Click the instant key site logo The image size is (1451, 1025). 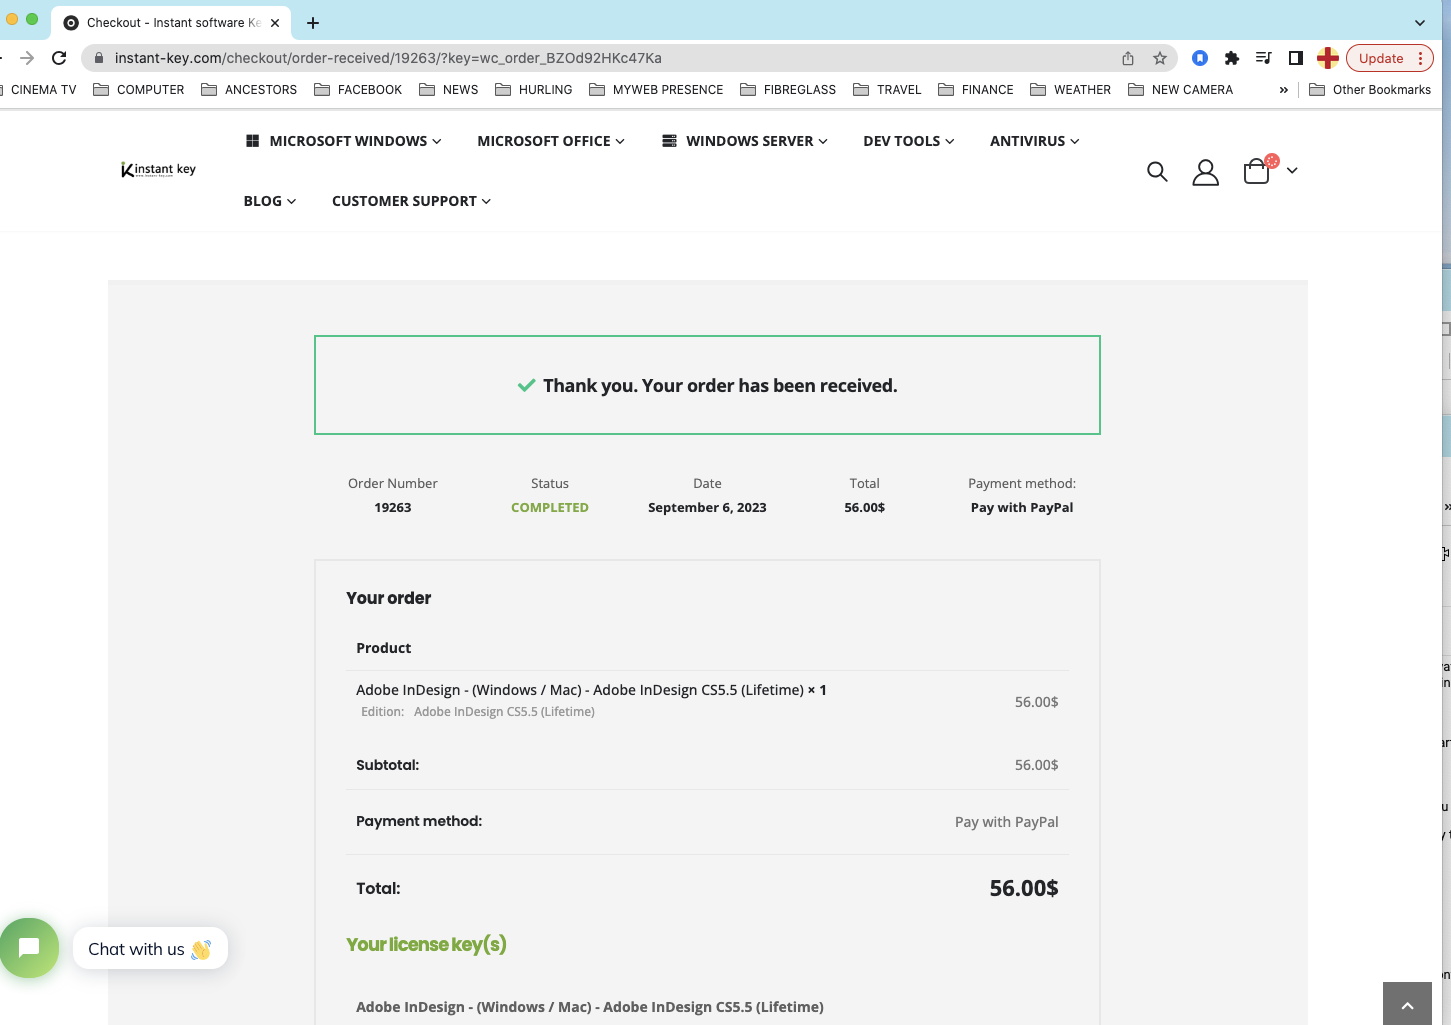click(x=158, y=170)
